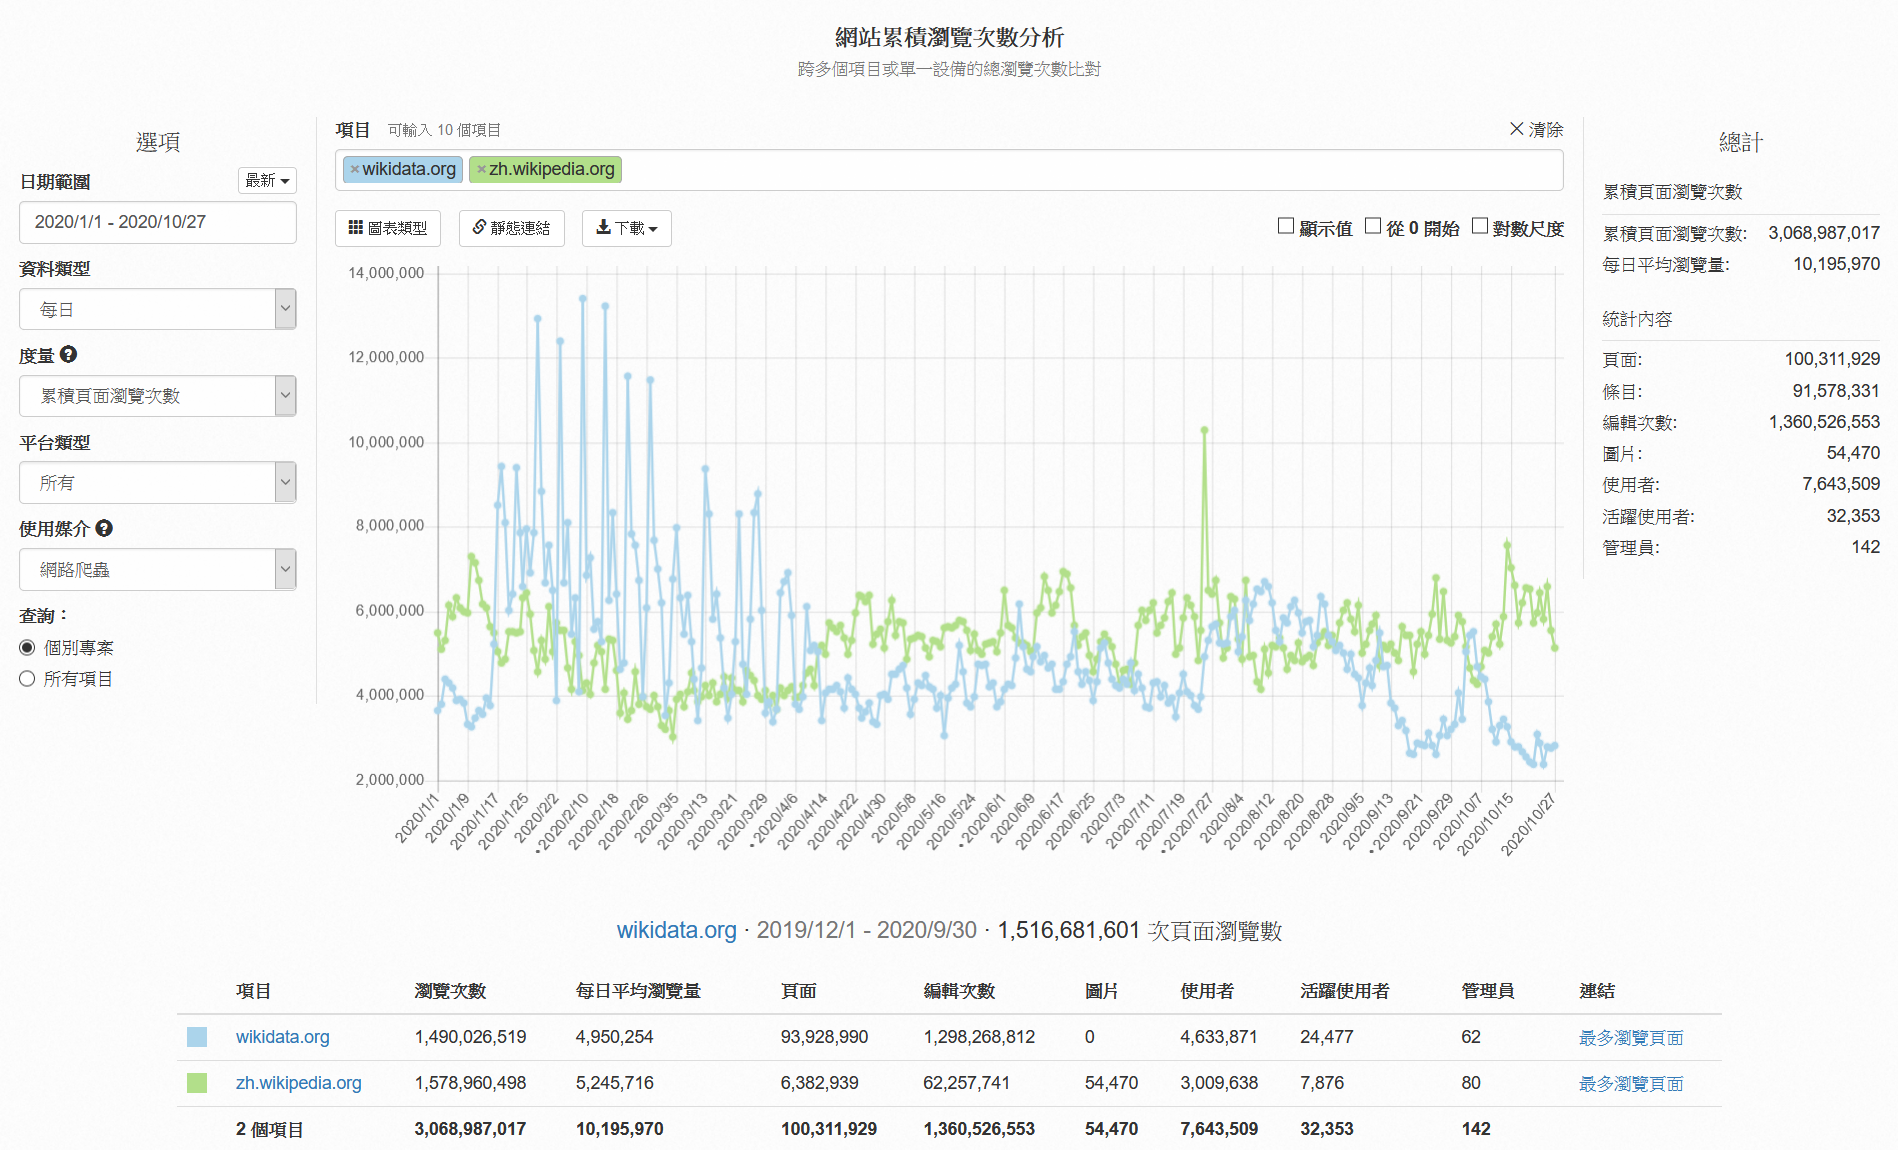
Task: Select the 個別專案 radio button
Action: pos(27,648)
